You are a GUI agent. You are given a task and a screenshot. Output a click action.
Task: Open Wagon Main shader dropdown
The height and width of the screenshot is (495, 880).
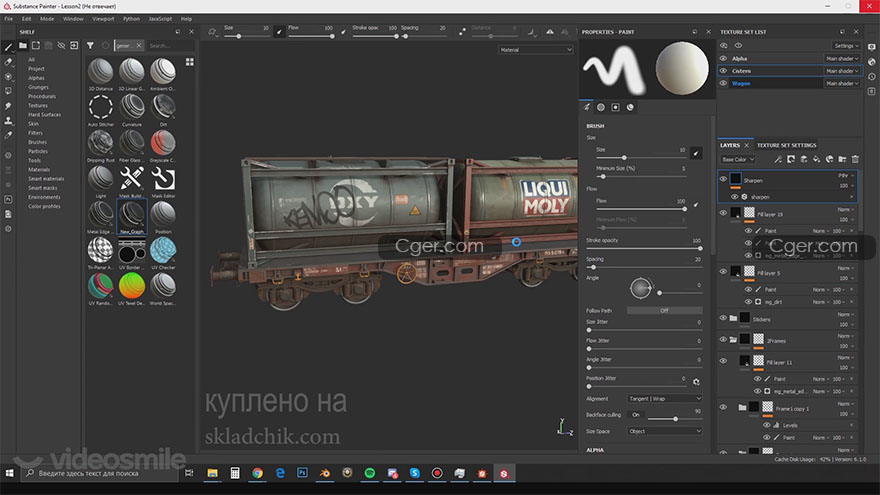point(842,83)
